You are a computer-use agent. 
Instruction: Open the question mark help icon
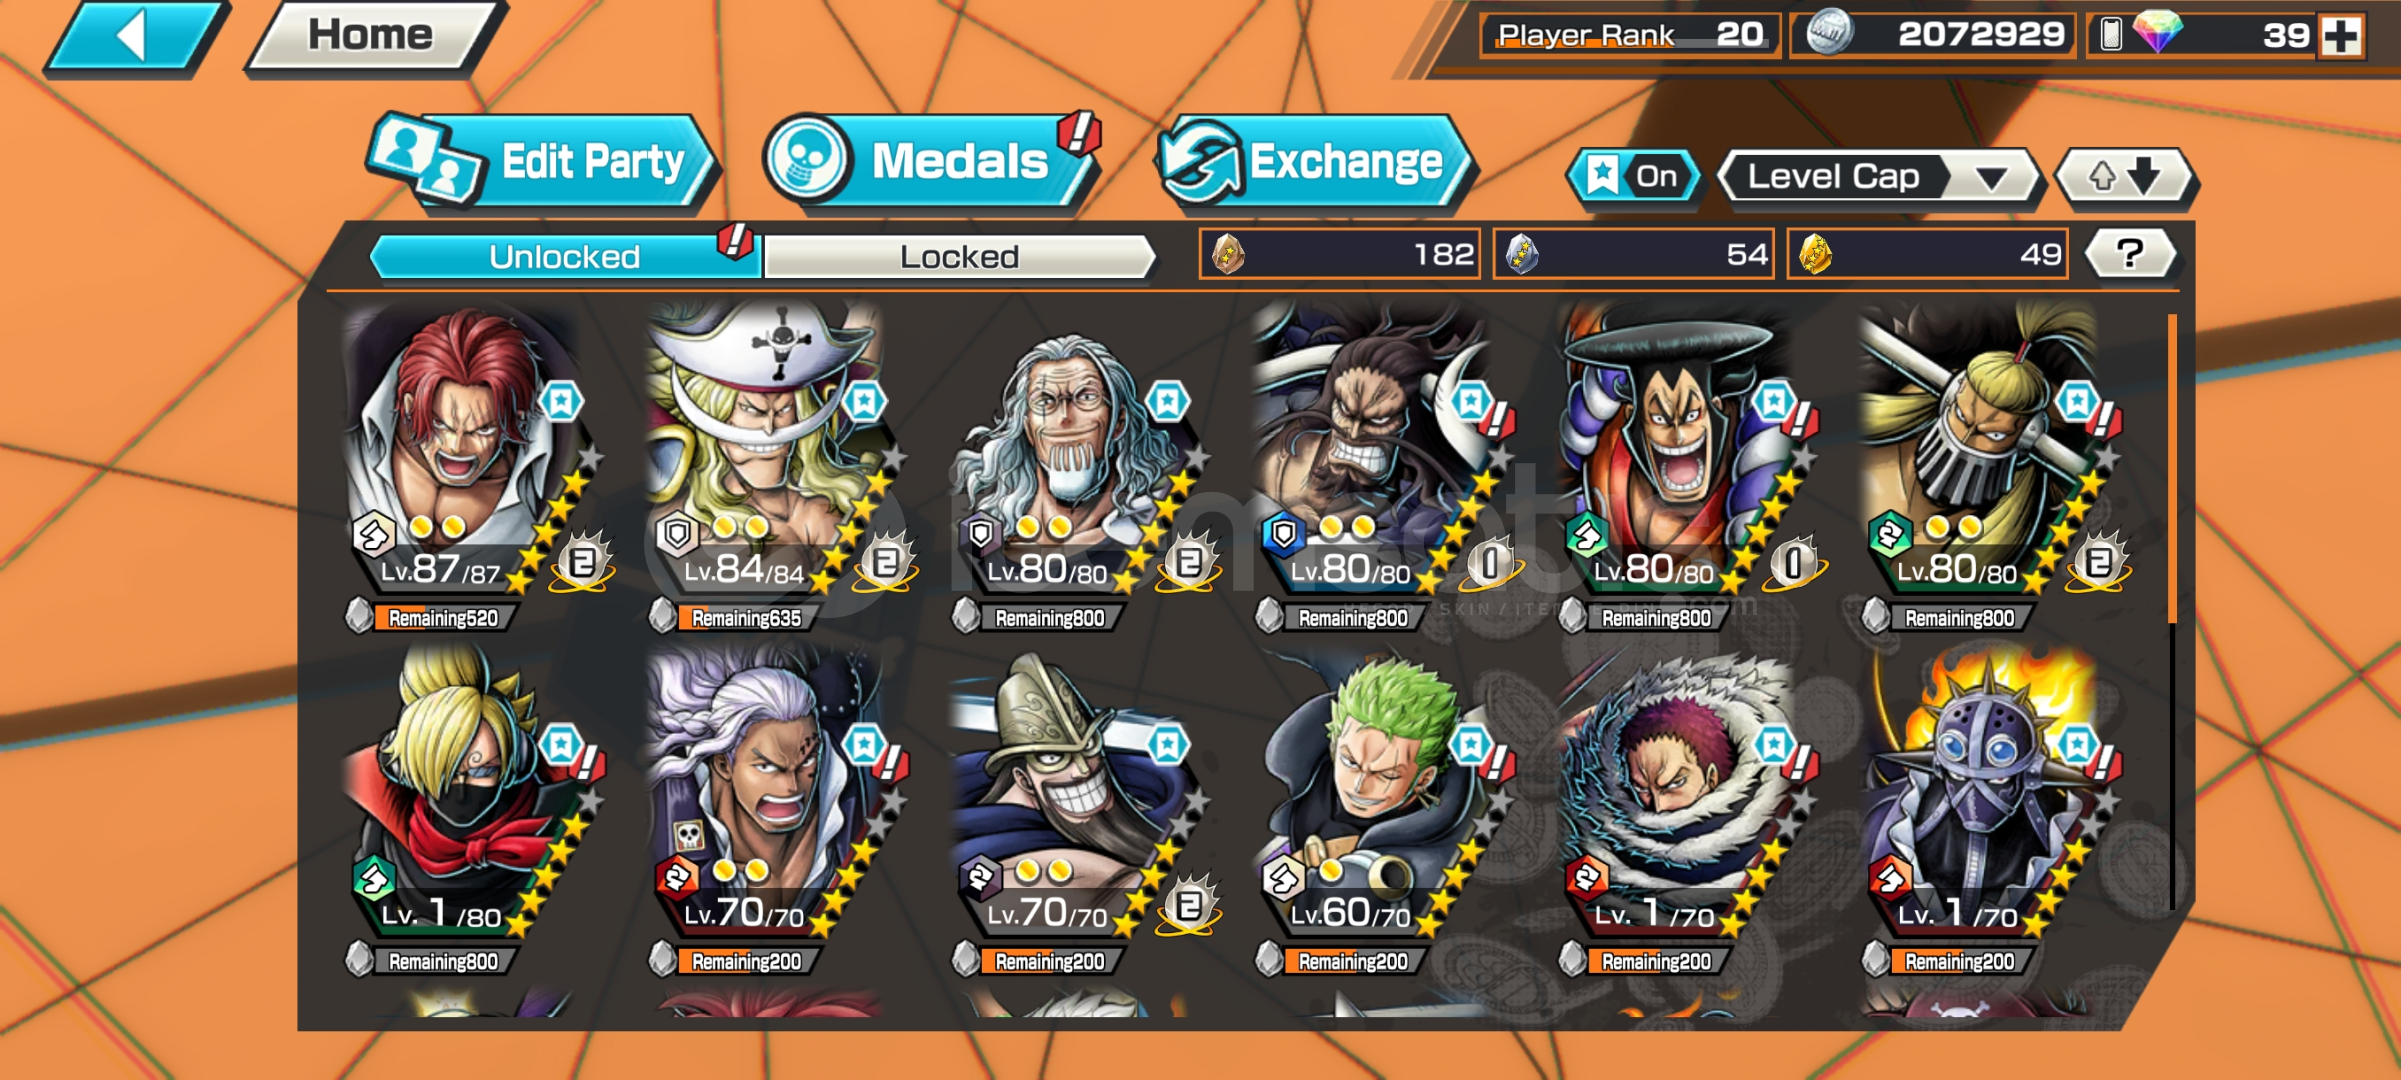[2130, 254]
